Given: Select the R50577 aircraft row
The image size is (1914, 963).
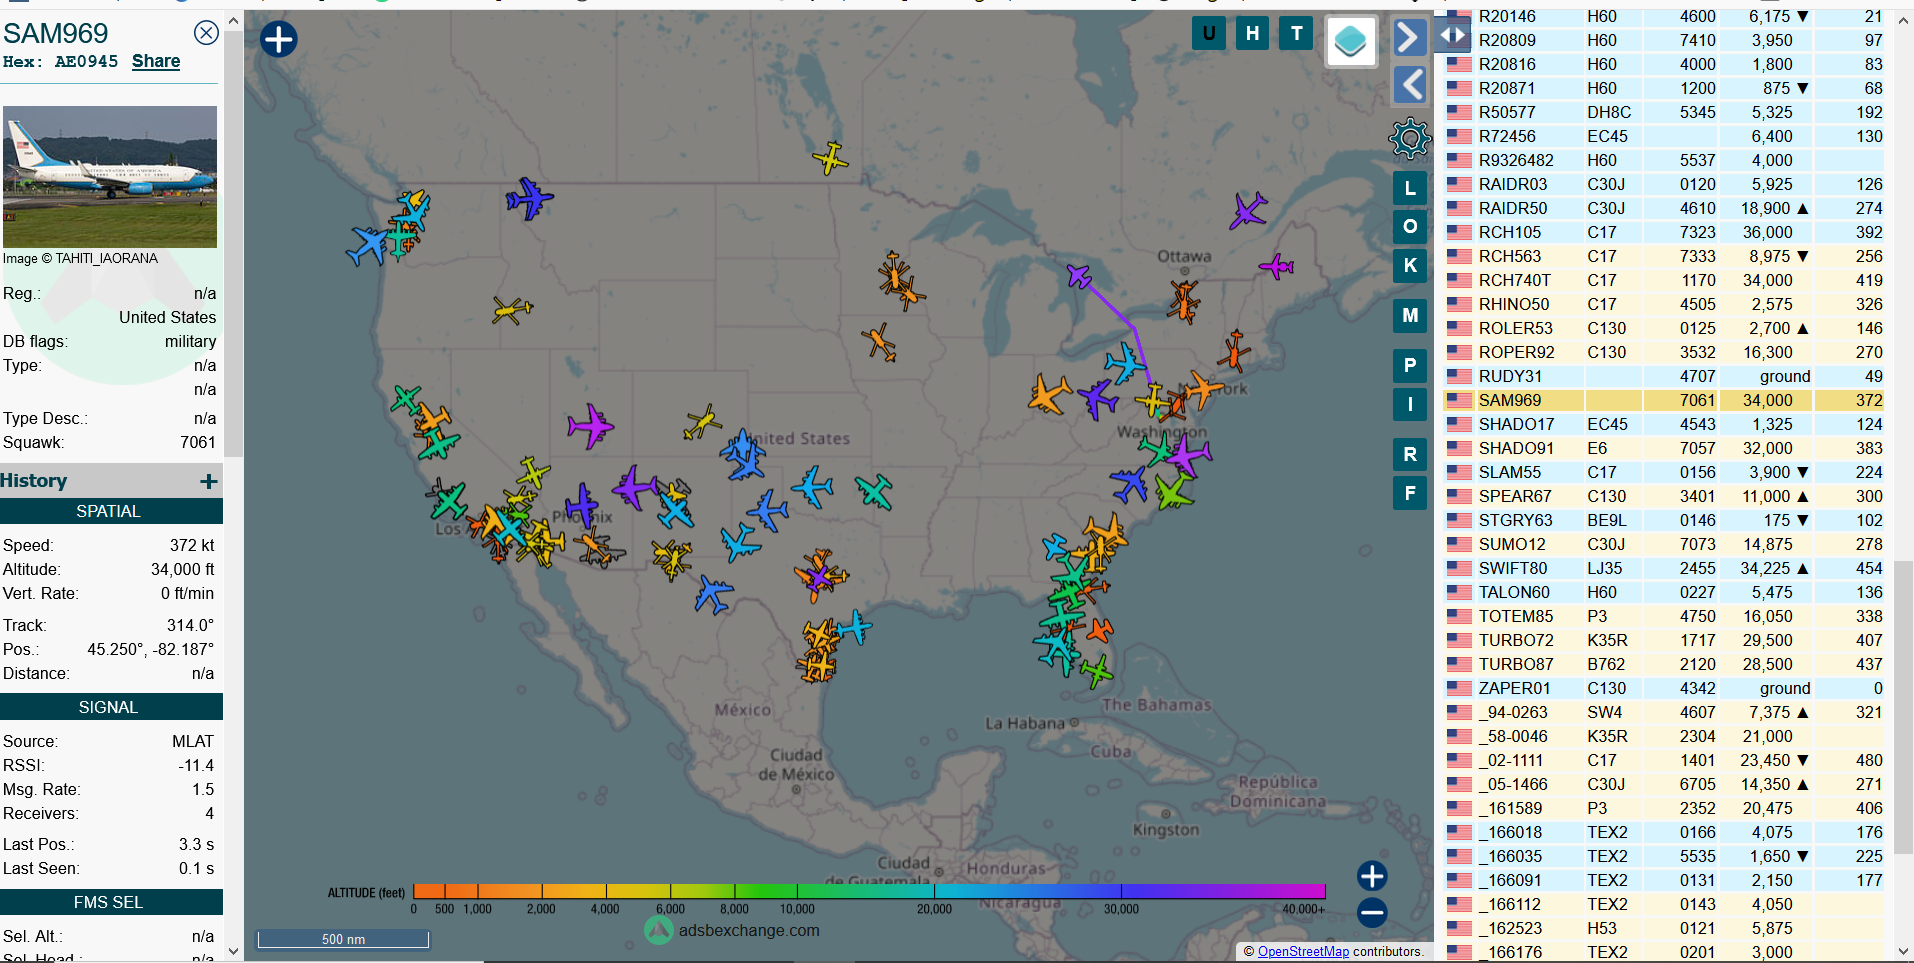Looking at the screenshot, I should coord(1664,112).
